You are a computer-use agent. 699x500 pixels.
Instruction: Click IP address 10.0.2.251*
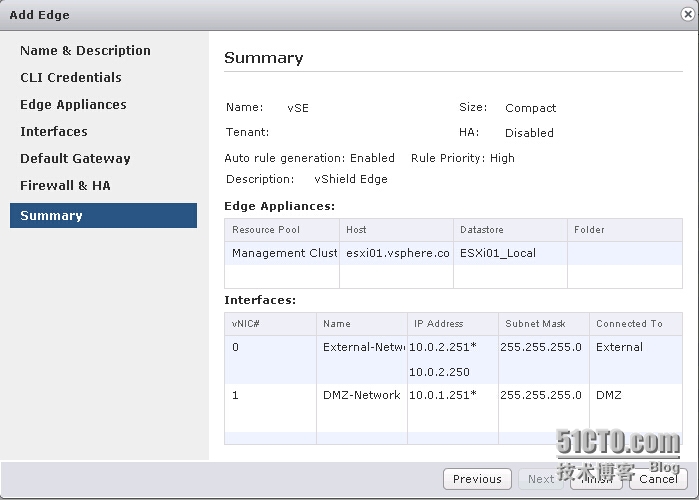click(443, 347)
